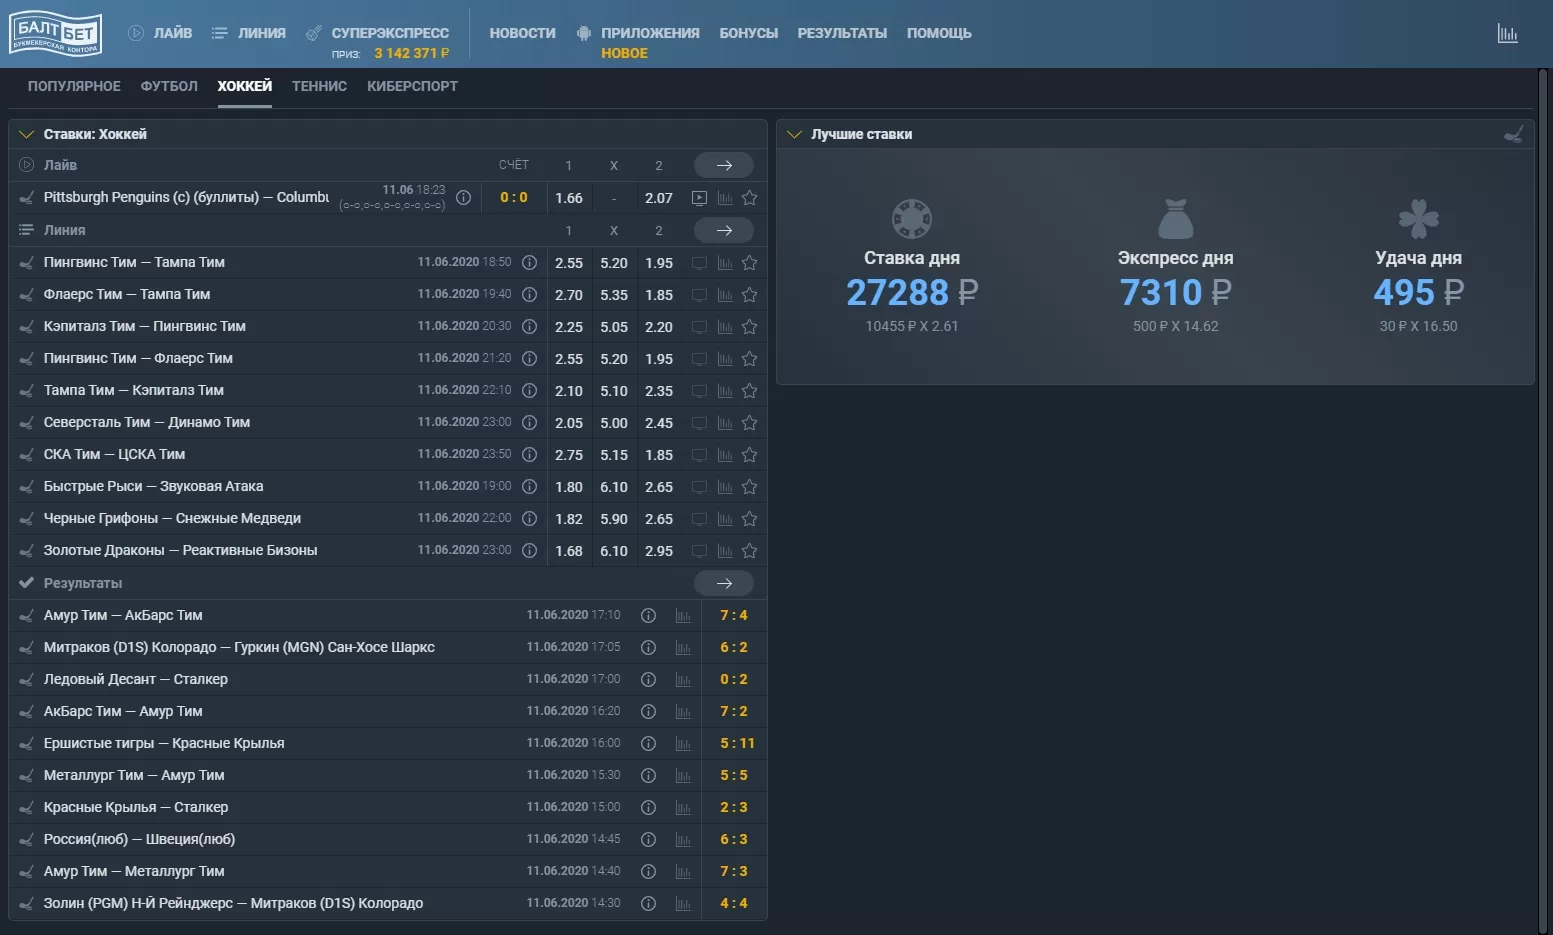The image size is (1553, 935).
Task: Click the dice icon next to СУПЕРЭКСПРЕСС
Action: pos(313,31)
